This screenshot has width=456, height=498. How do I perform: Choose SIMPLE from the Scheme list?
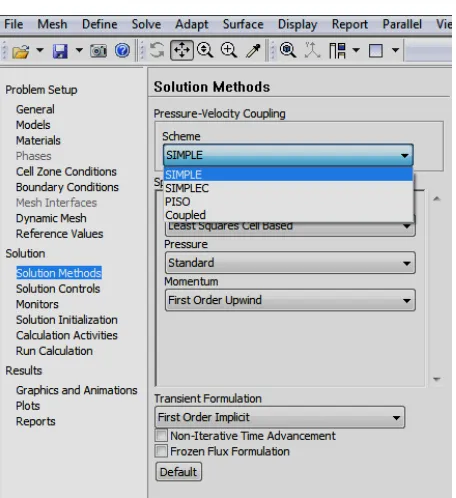click(x=289, y=174)
